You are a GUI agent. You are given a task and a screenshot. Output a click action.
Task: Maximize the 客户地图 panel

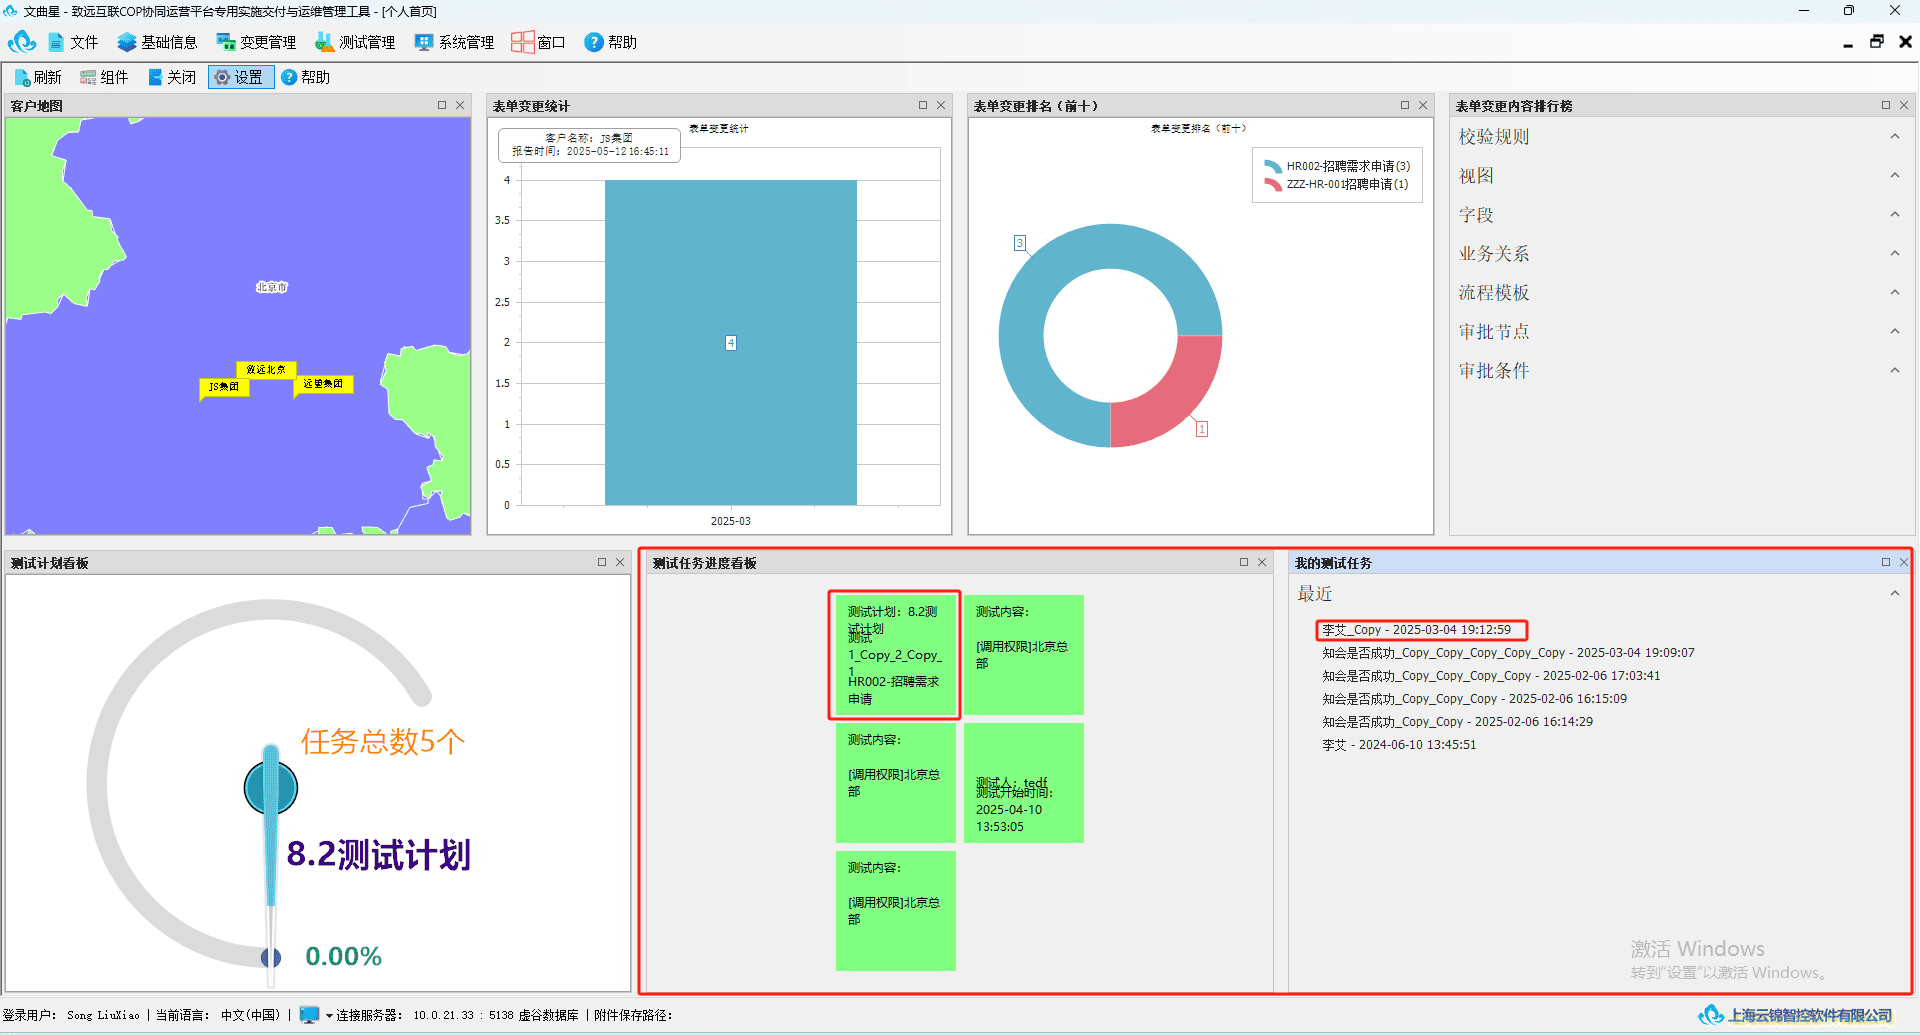(x=442, y=105)
